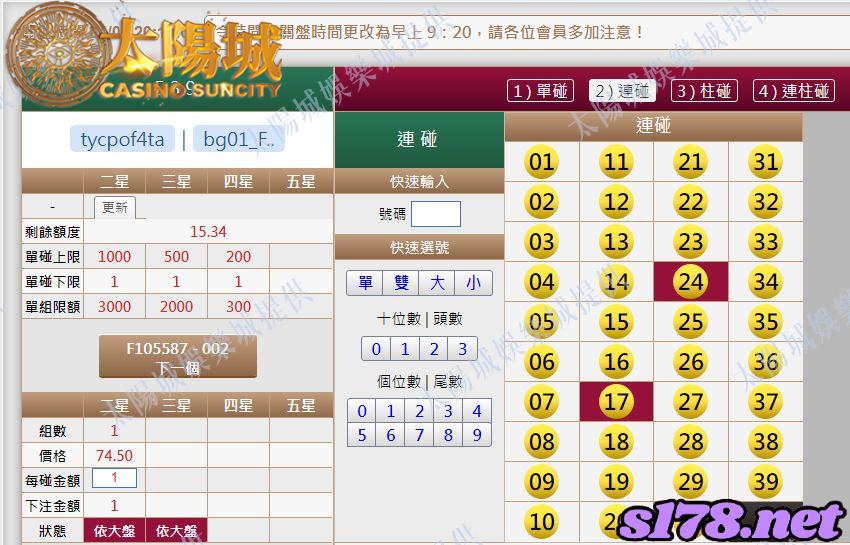Image resolution: width=850 pixels, height=545 pixels.
Task: Select ball number 09
Action: point(542,482)
